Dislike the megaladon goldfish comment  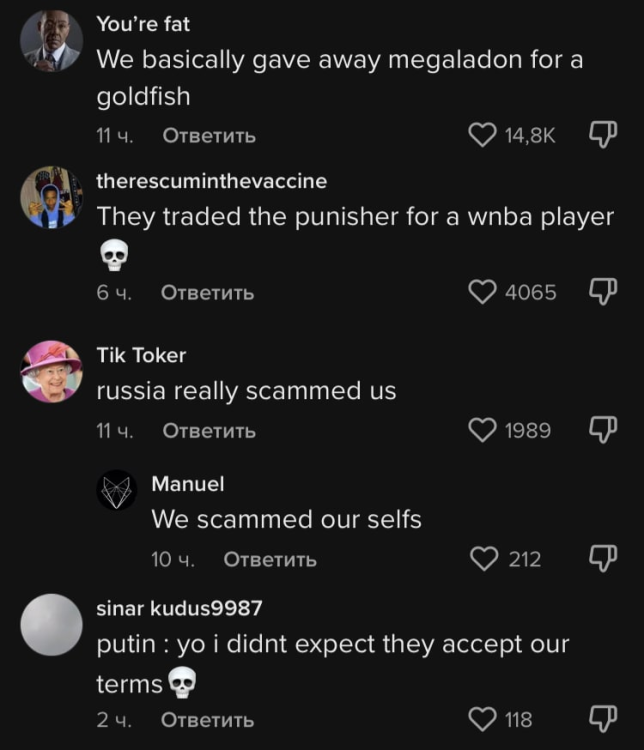coord(602,135)
